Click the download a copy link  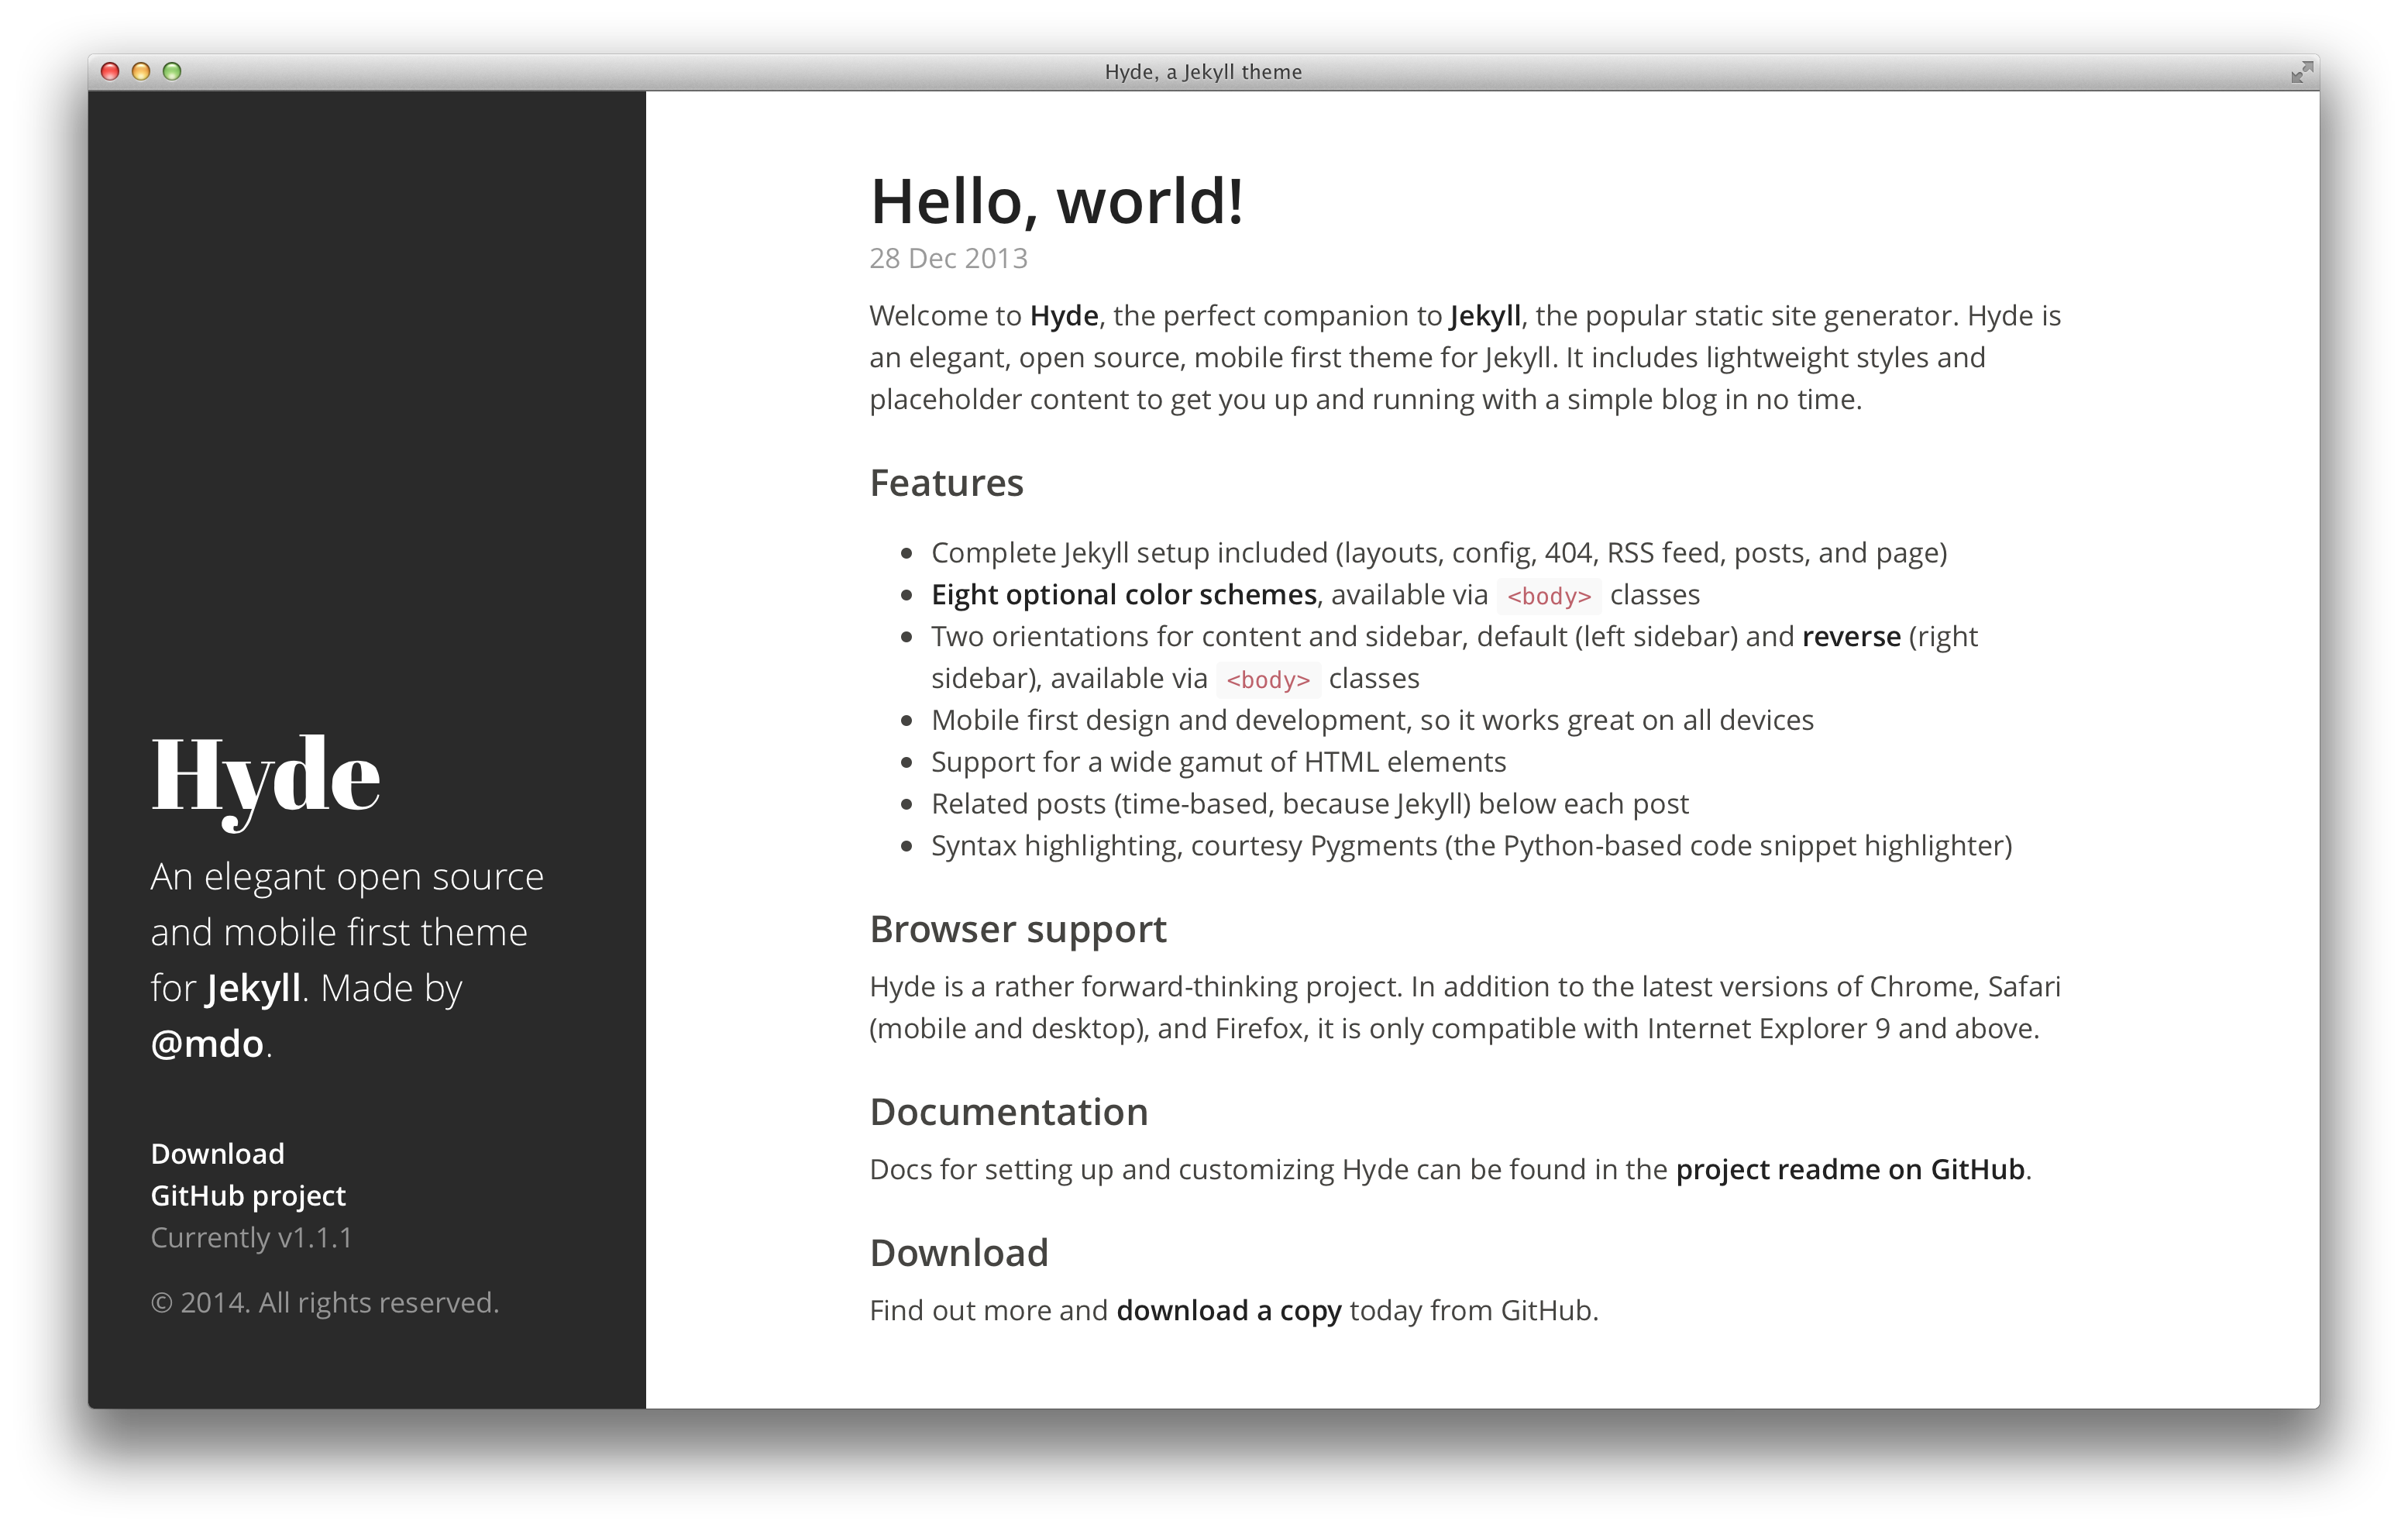pos(1228,1311)
